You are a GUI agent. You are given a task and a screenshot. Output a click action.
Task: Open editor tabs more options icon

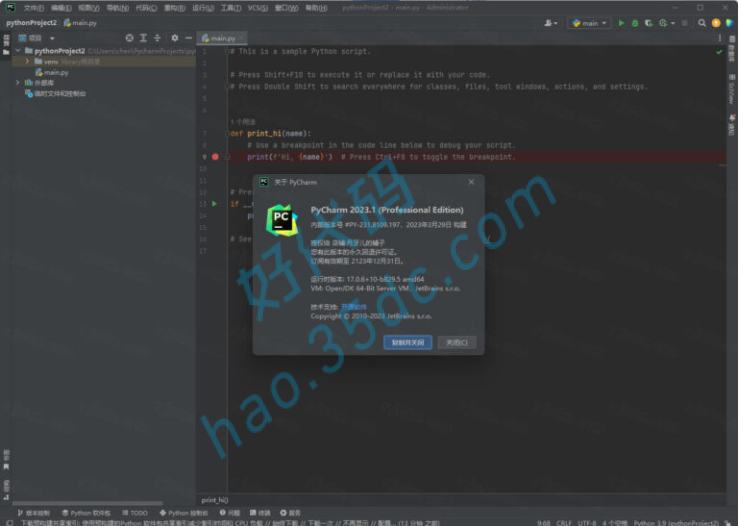[x=720, y=38]
